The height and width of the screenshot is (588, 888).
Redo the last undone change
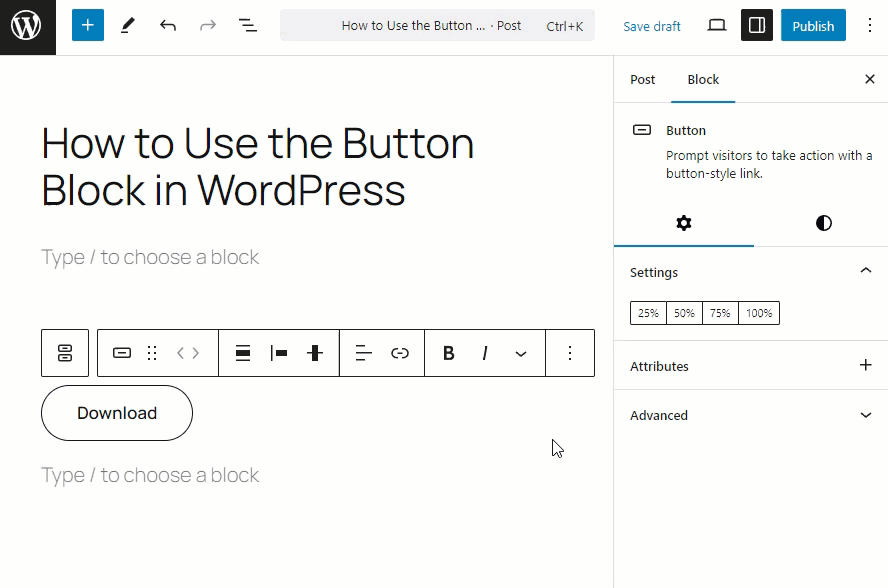point(208,25)
